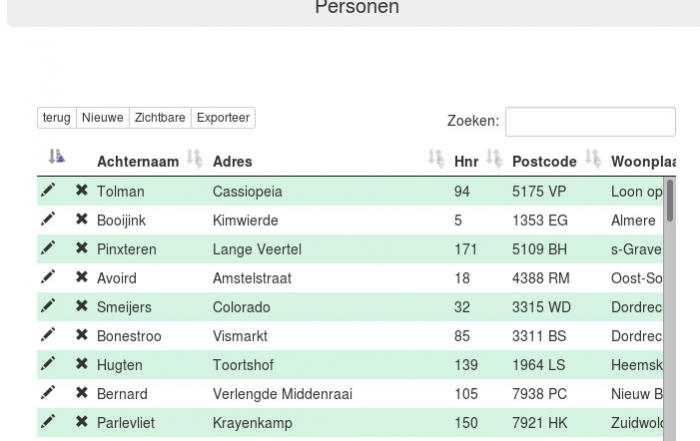Edit Hugten record using pencil icon
The height and width of the screenshot is (441, 700).
(48, 364)
